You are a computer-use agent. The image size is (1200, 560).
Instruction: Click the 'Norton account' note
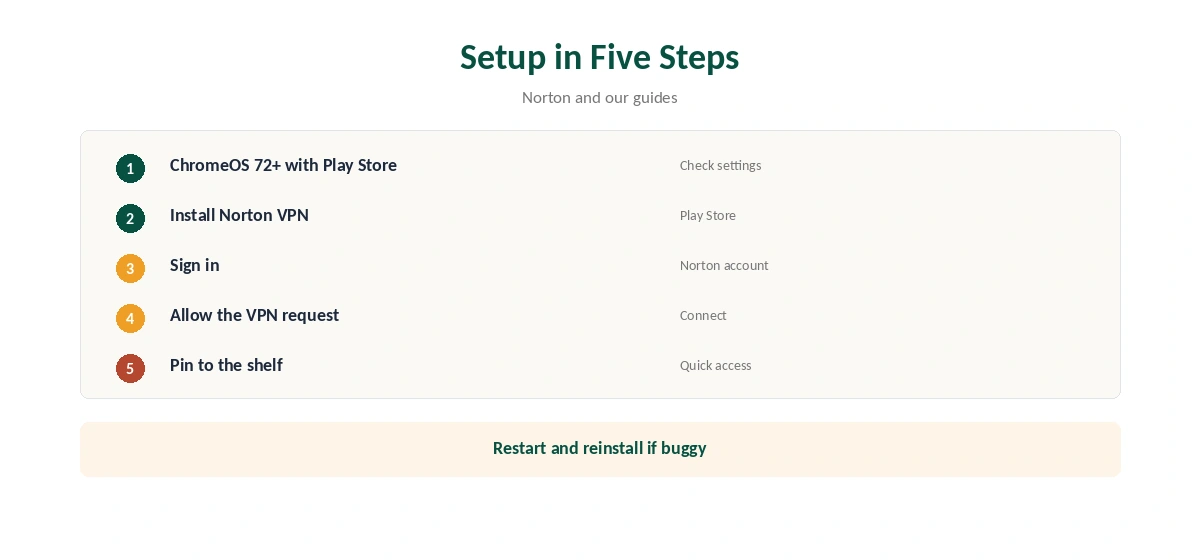click(724, 265)
